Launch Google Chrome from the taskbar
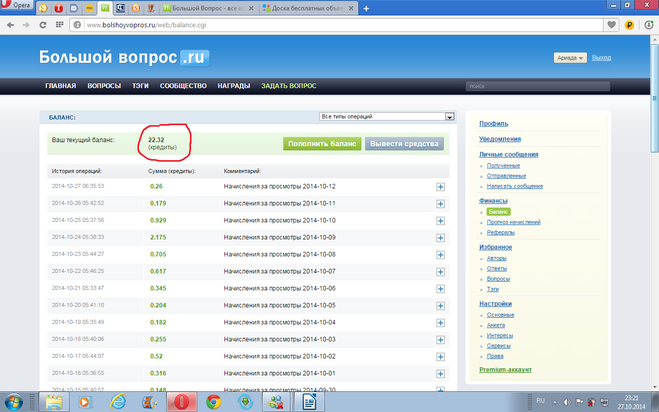Image resolution: width=659 pixels, height=412 pixels. point(214,402)
